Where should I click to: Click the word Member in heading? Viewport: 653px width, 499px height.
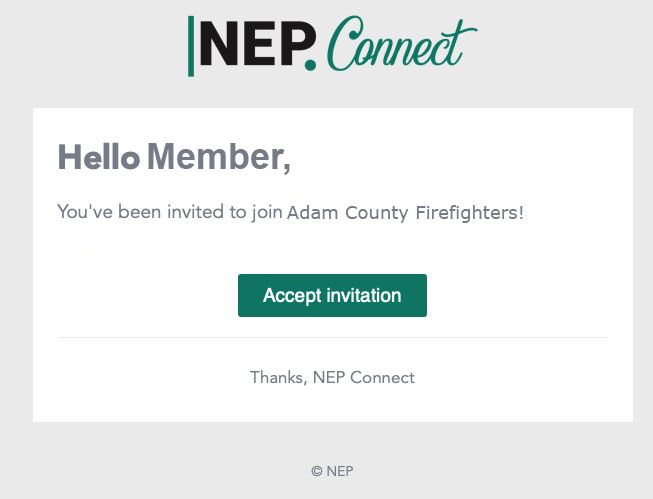coord(219,157)
